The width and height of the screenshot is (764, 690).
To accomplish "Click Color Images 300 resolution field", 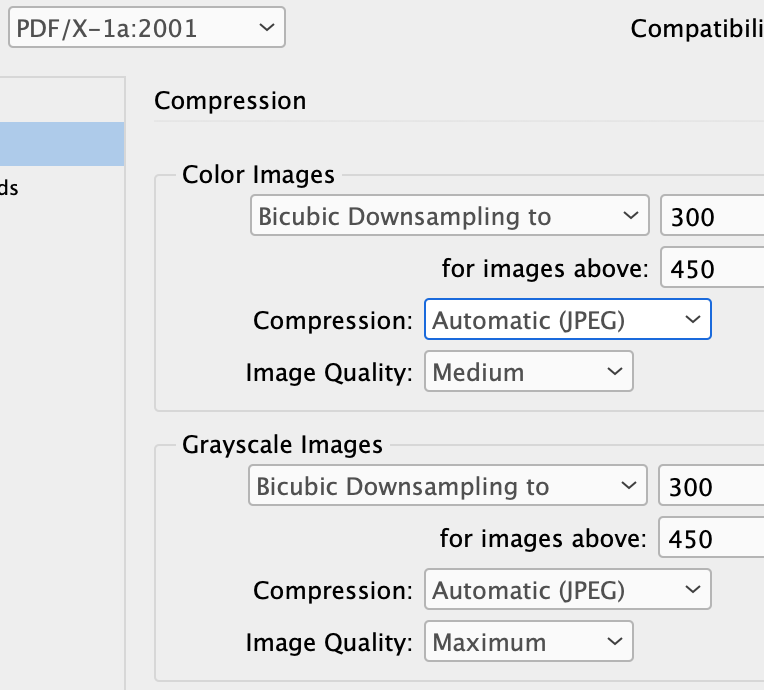I will (712, 216).
